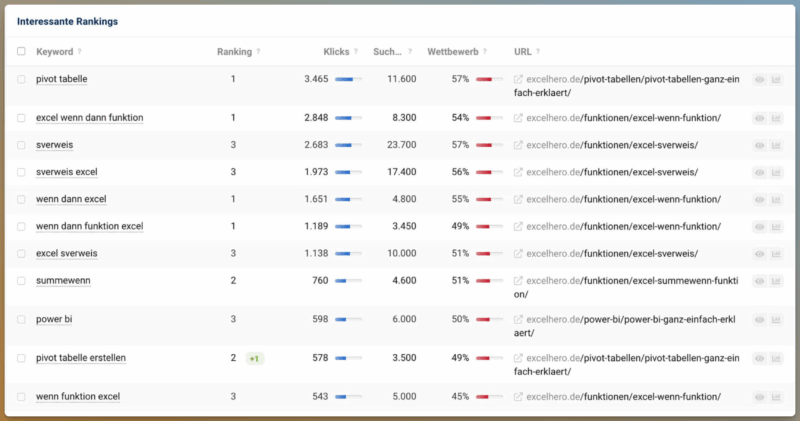Check the sverweis excel row checkbox
800x421 pixels.
tap(21, 172)
